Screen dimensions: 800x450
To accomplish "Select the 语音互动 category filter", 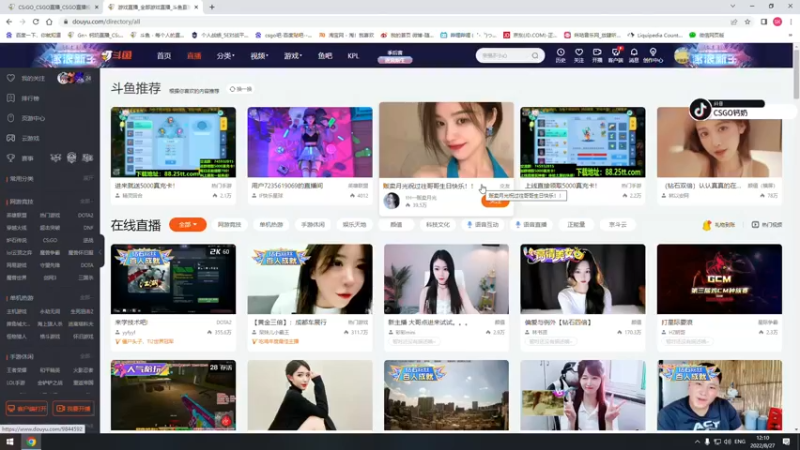I will click(x=482, y=224).
